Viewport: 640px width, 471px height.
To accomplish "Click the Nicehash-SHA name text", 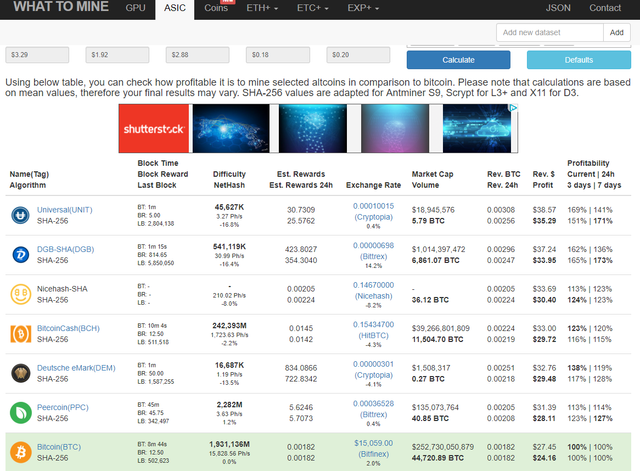I will (x=62, y=289).
